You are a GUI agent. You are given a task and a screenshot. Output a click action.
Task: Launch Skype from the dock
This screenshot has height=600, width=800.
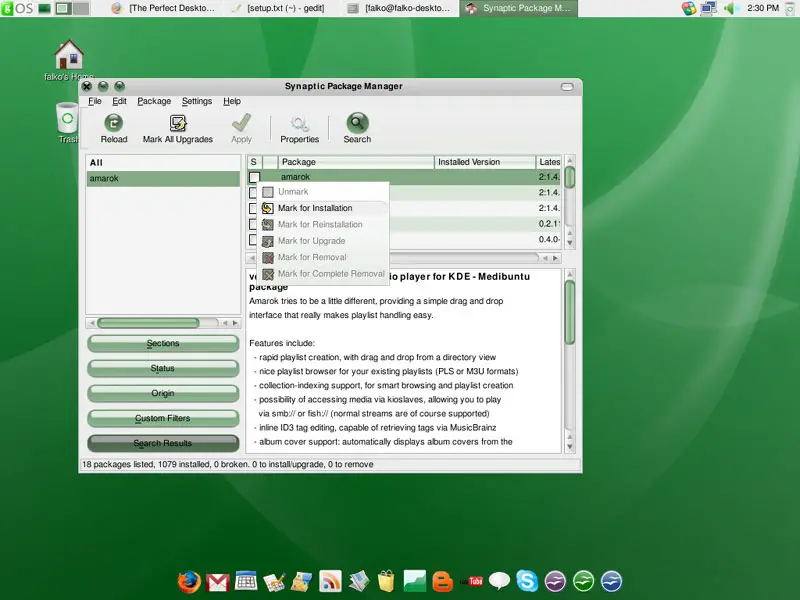[527, 581]
